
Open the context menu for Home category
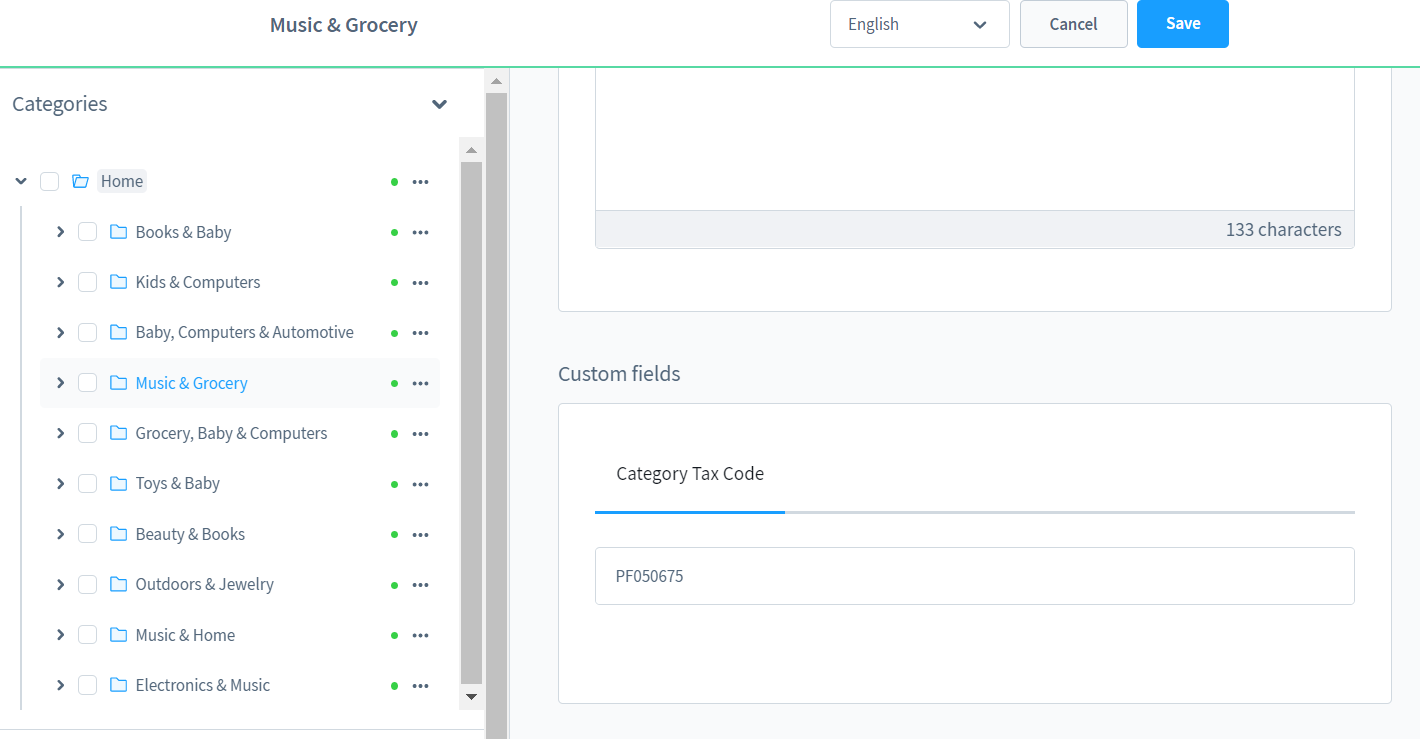click(420, 182)
